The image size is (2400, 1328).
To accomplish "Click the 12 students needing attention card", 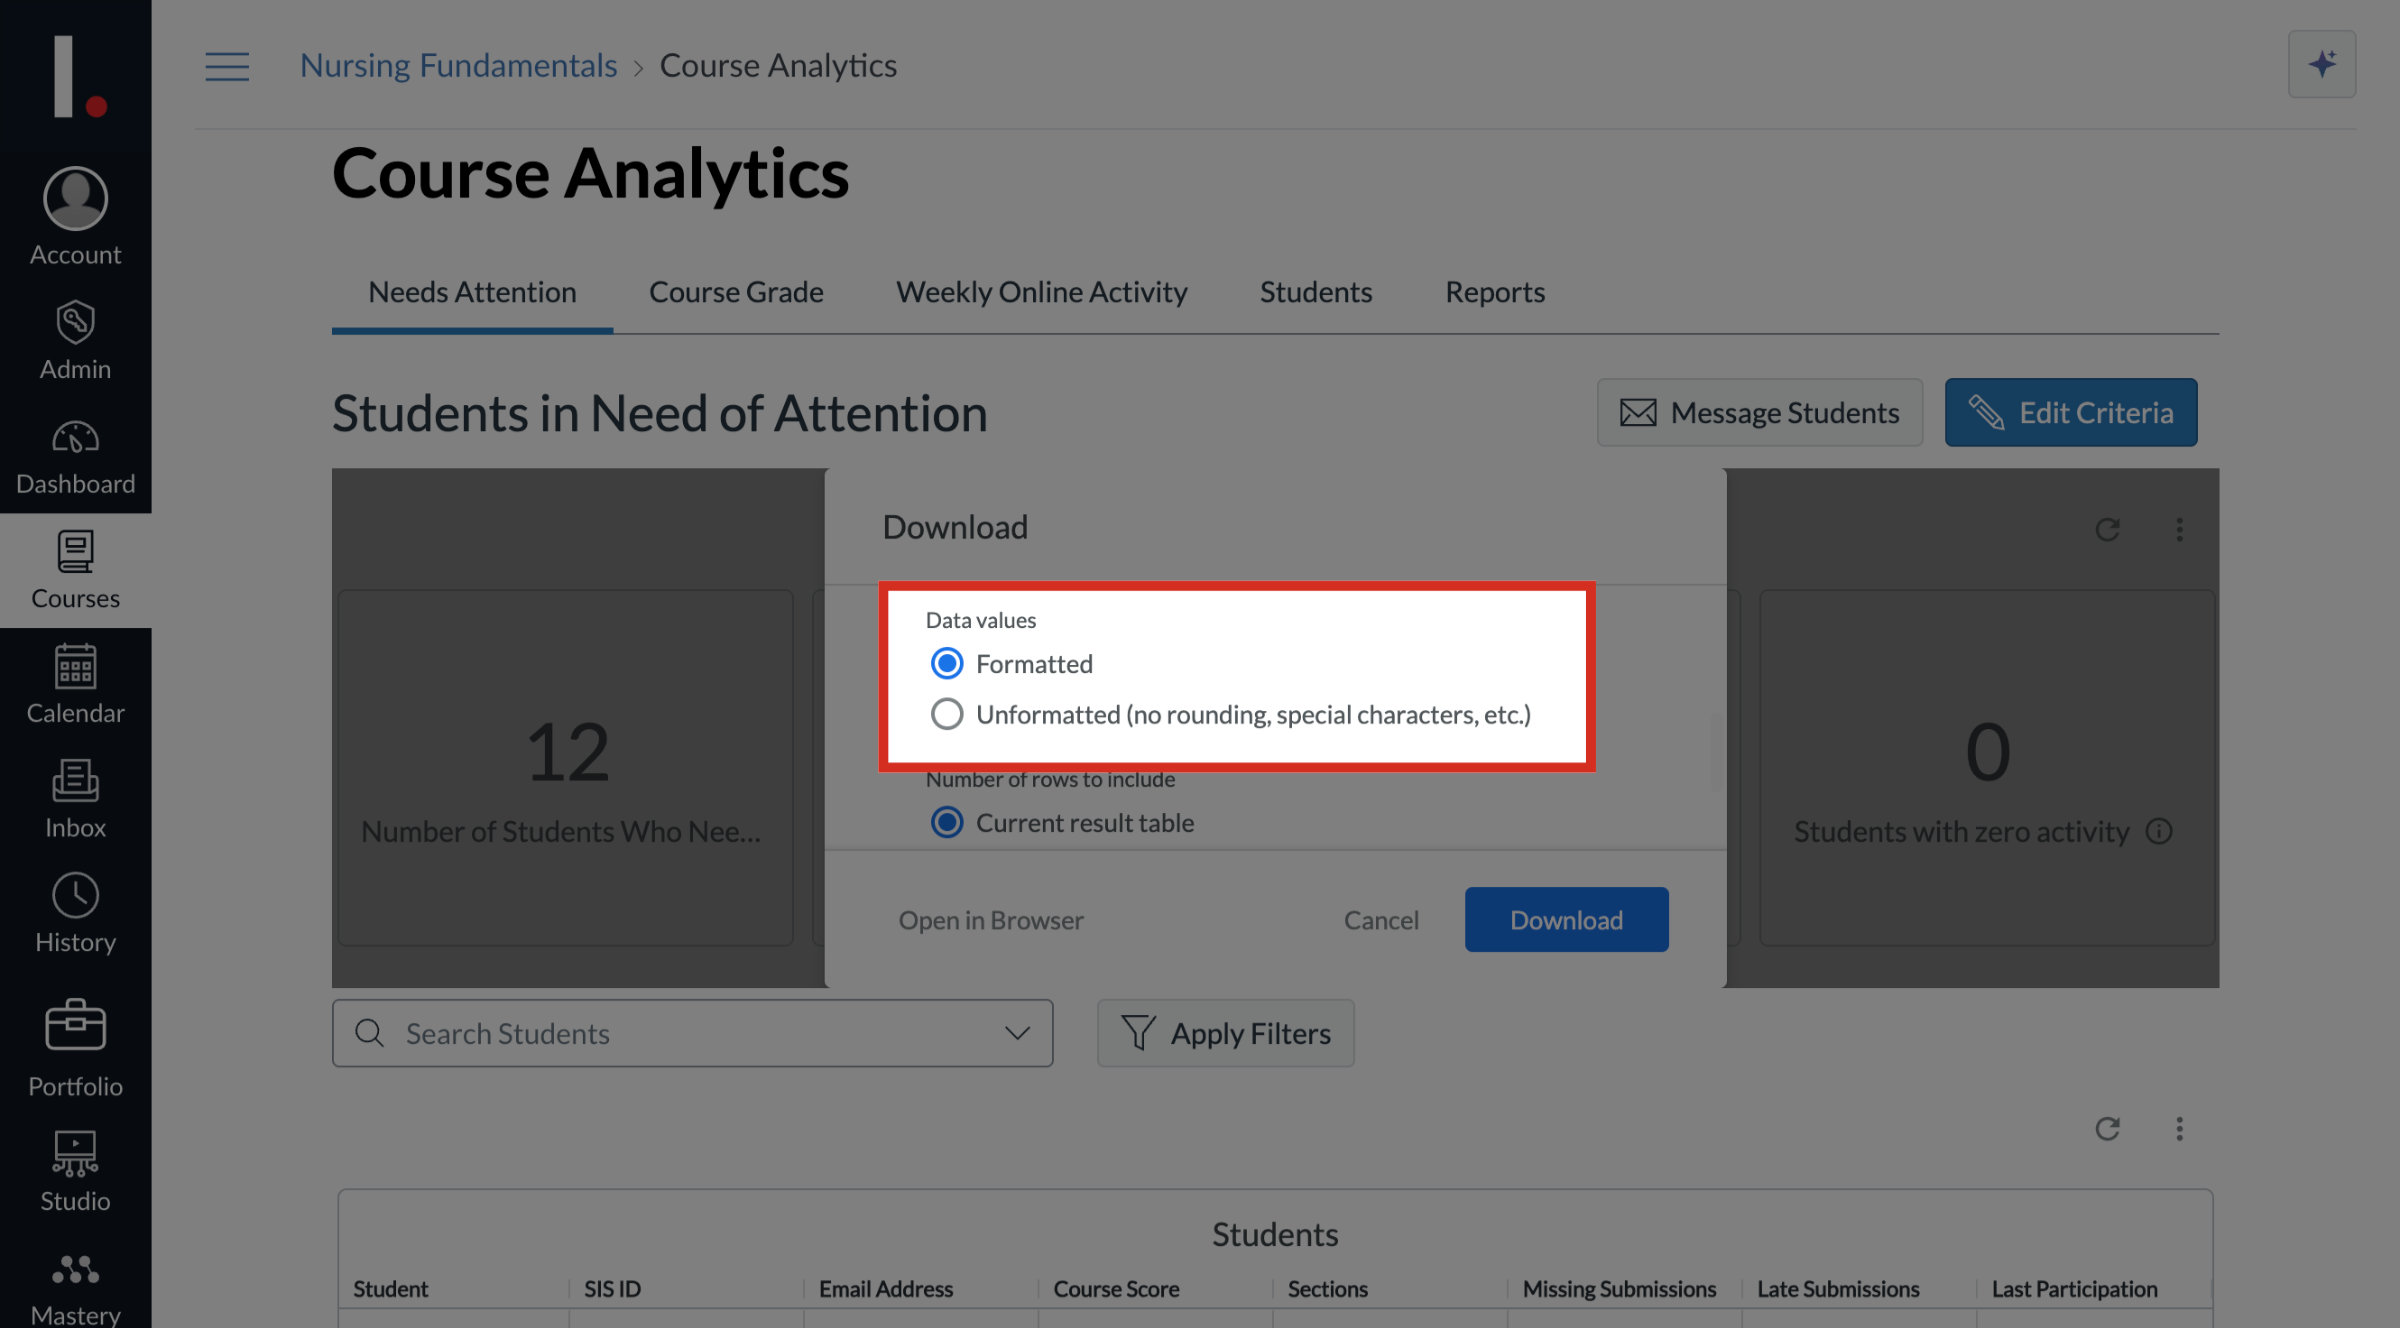I will click(x=565, y=767).
